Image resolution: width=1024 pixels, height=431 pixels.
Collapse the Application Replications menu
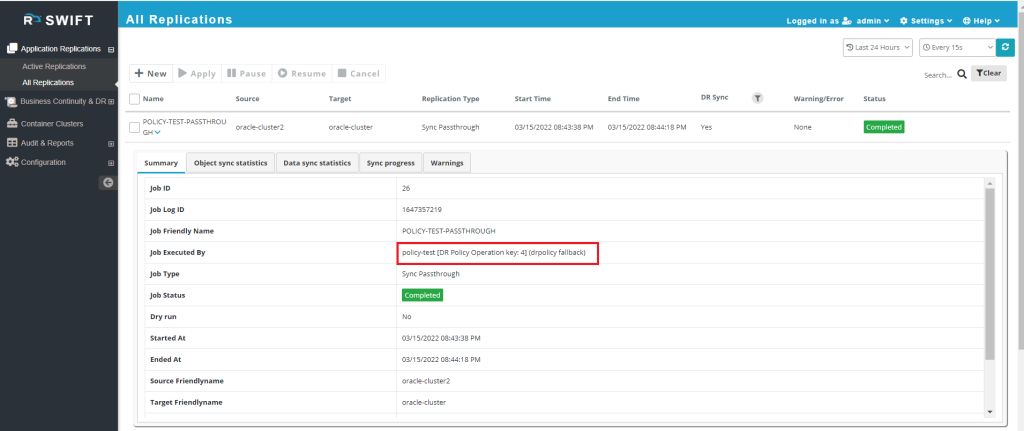110,50
